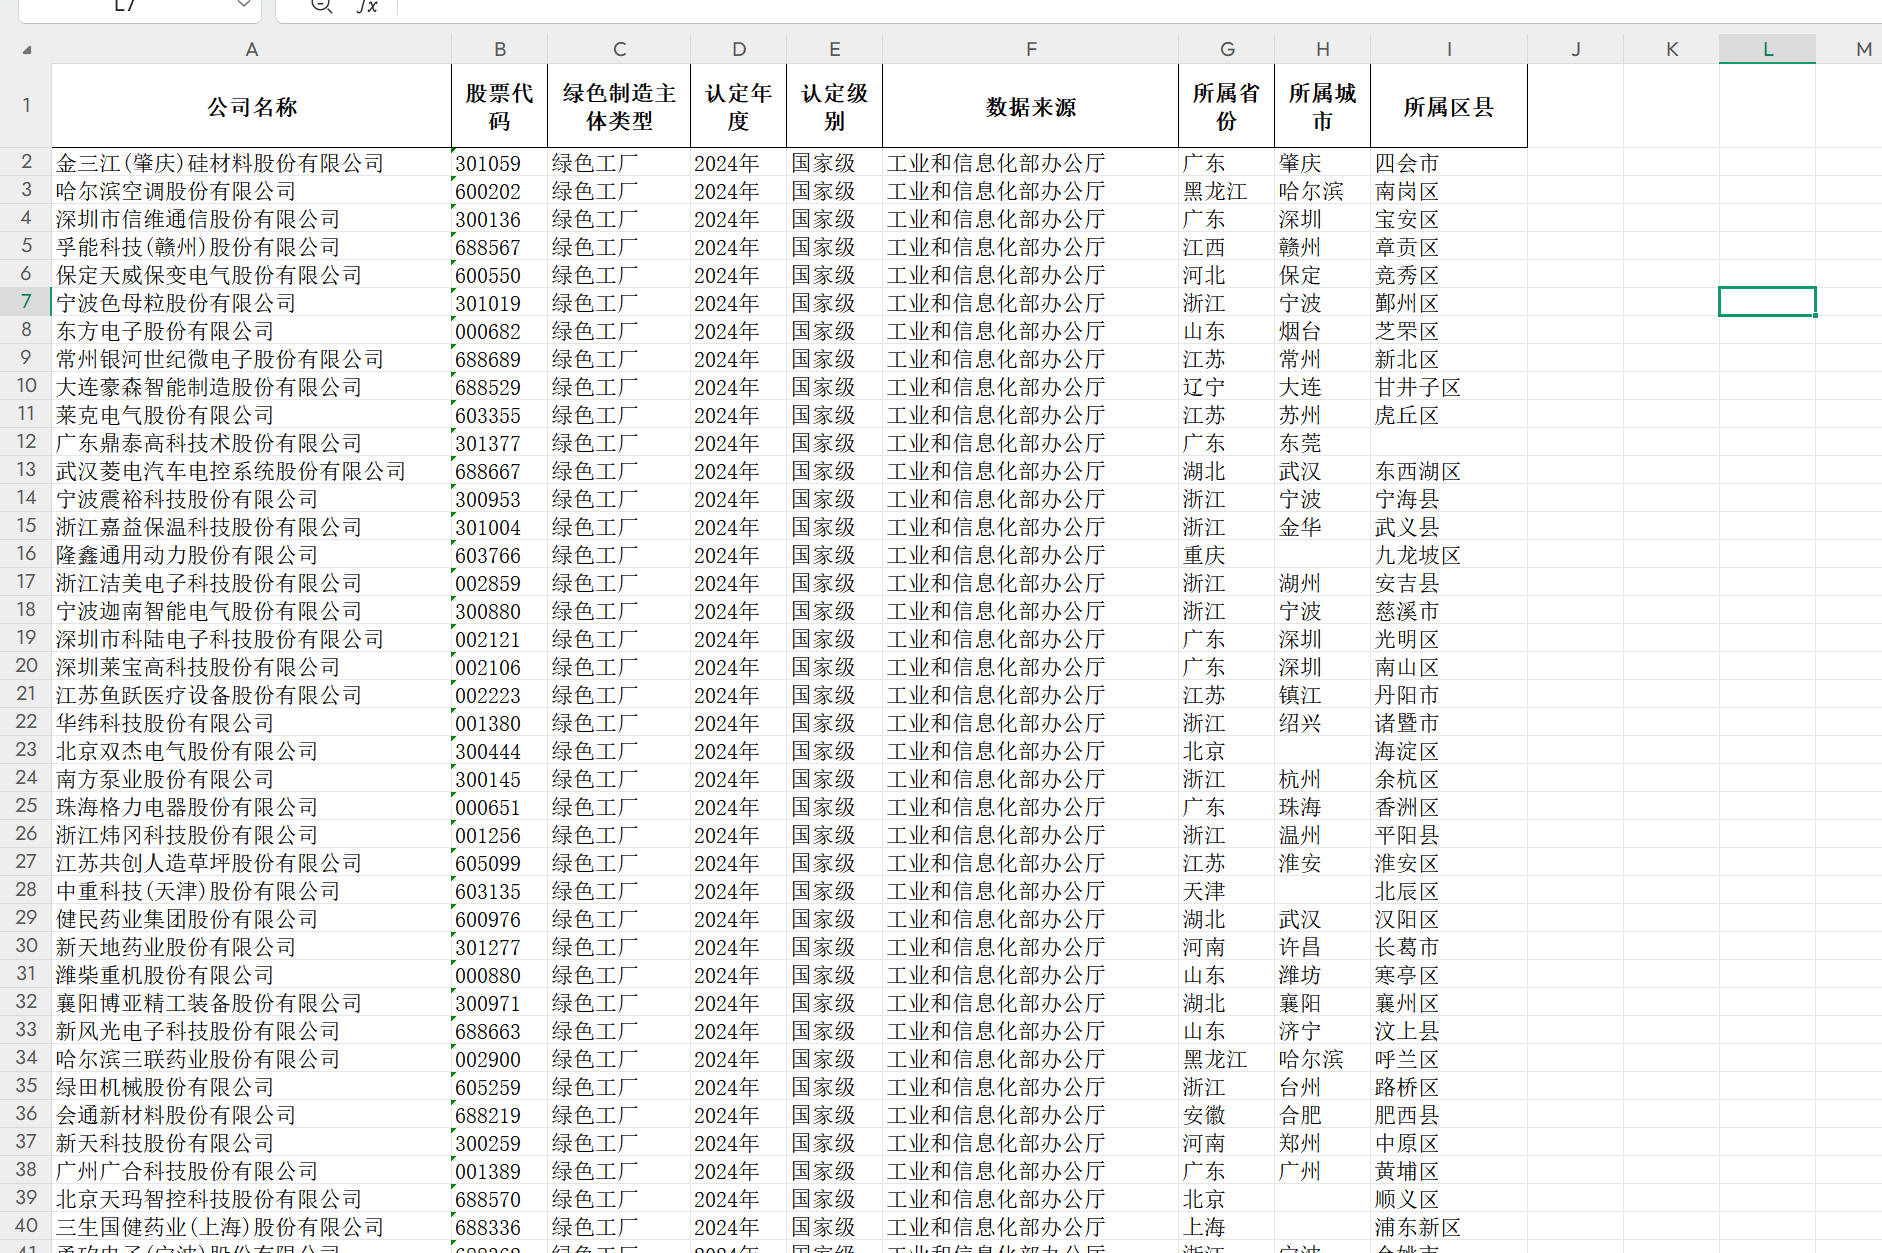Select city cell 襄阳

(1322, 1003)
